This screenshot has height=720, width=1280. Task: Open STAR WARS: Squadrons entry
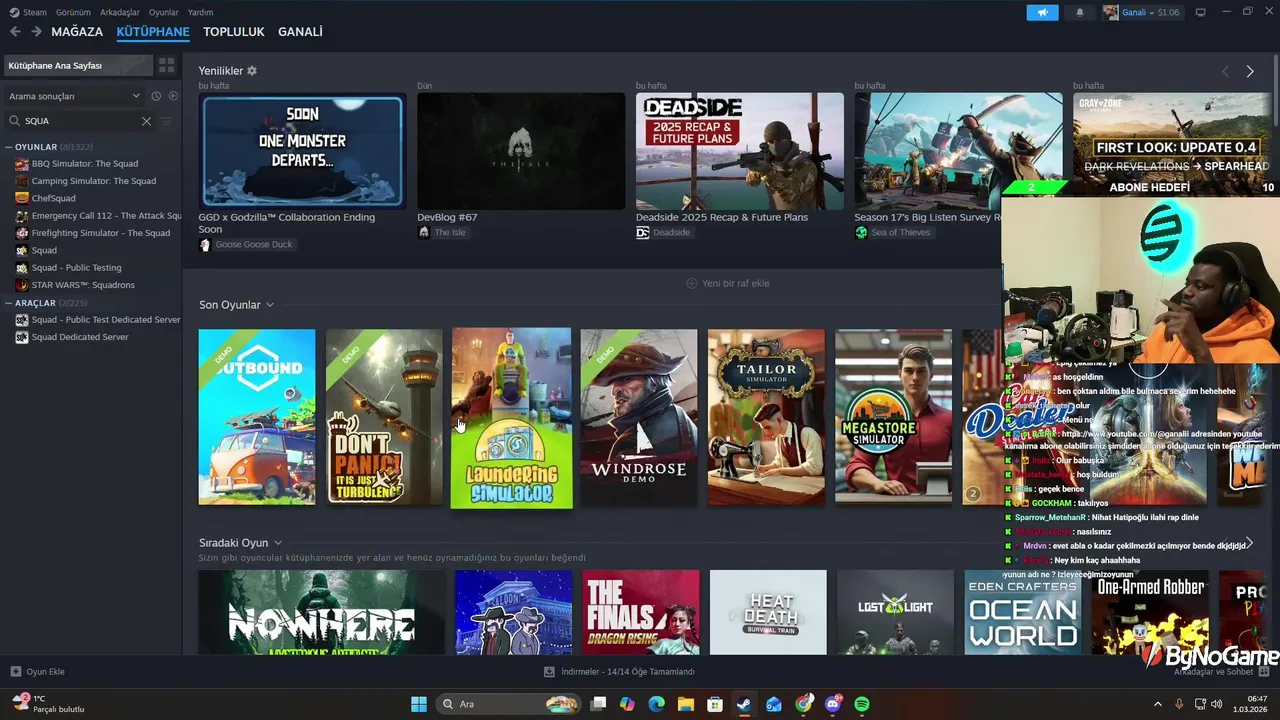coord(83,285)
